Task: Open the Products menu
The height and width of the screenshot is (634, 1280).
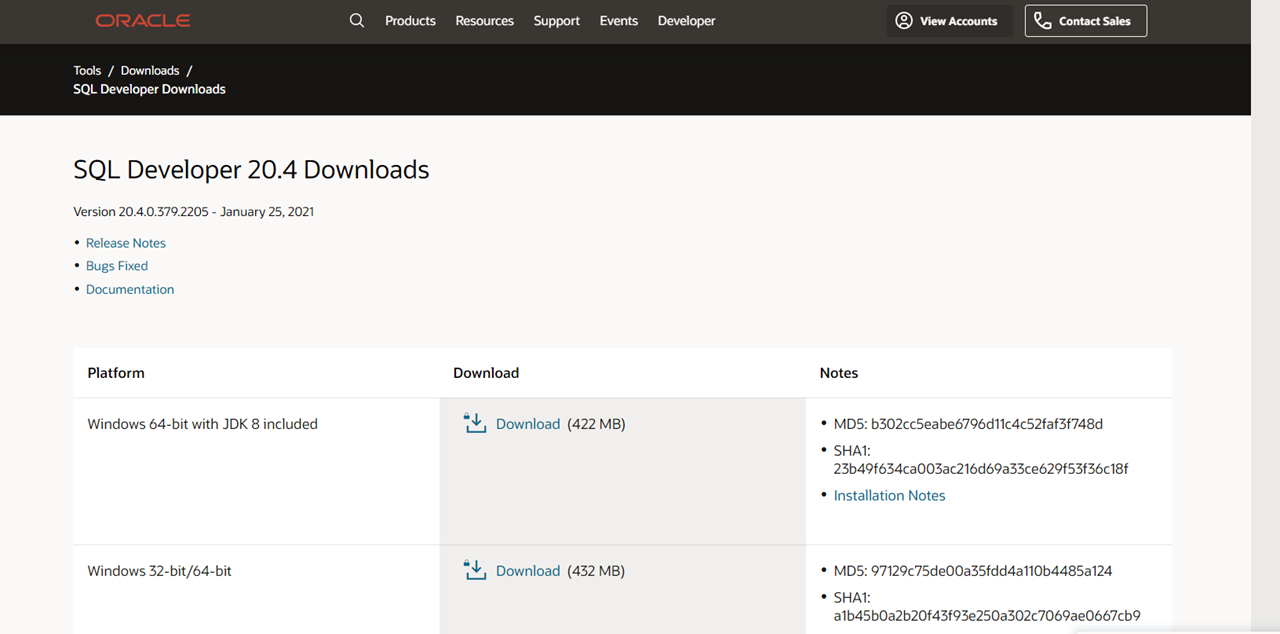Action: (x=410, y=20)
